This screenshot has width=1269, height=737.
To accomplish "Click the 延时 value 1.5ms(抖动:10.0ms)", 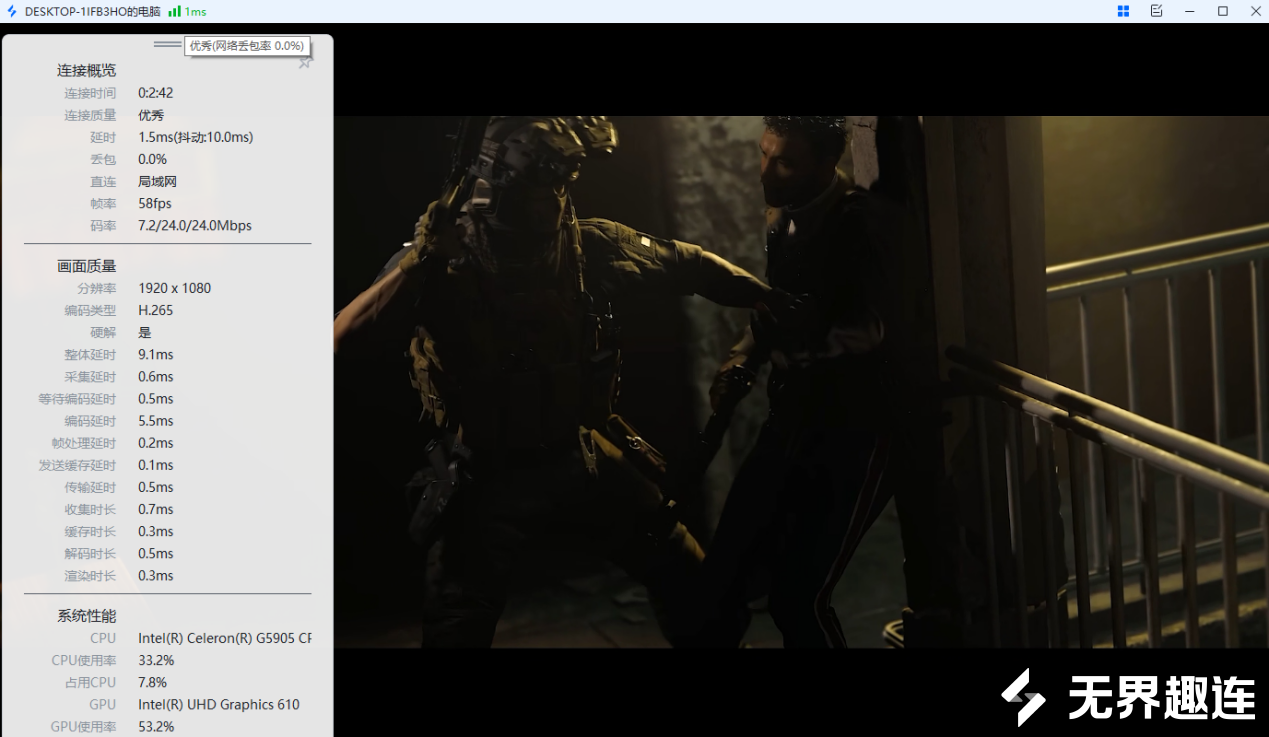I will point(196,137).
